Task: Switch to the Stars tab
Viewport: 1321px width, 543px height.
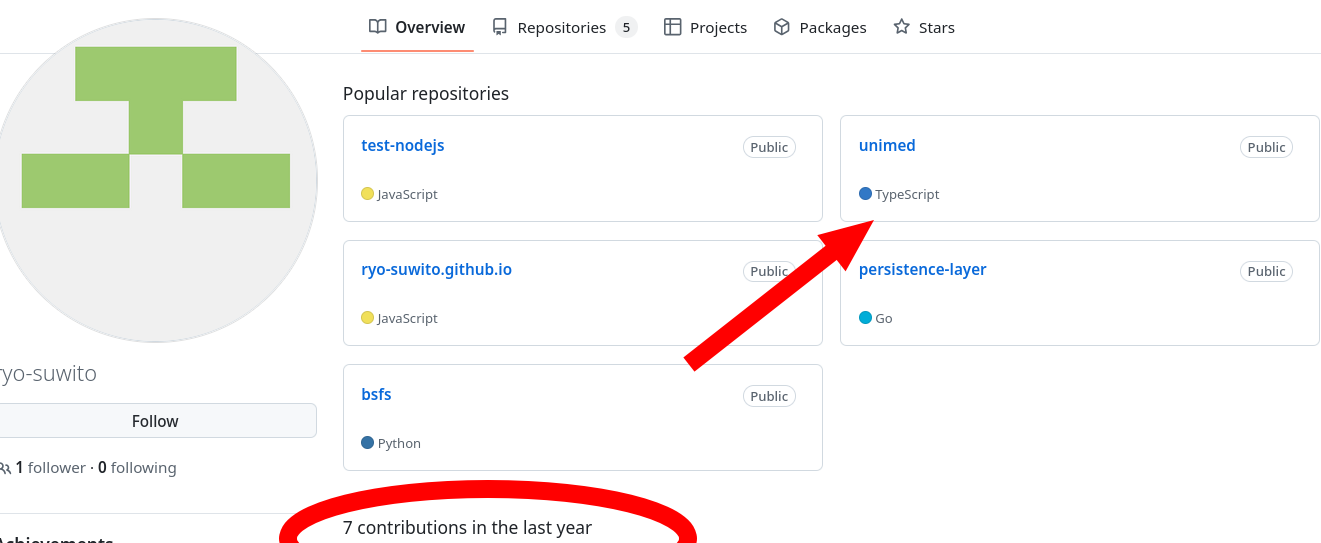Action: (924, 27)
